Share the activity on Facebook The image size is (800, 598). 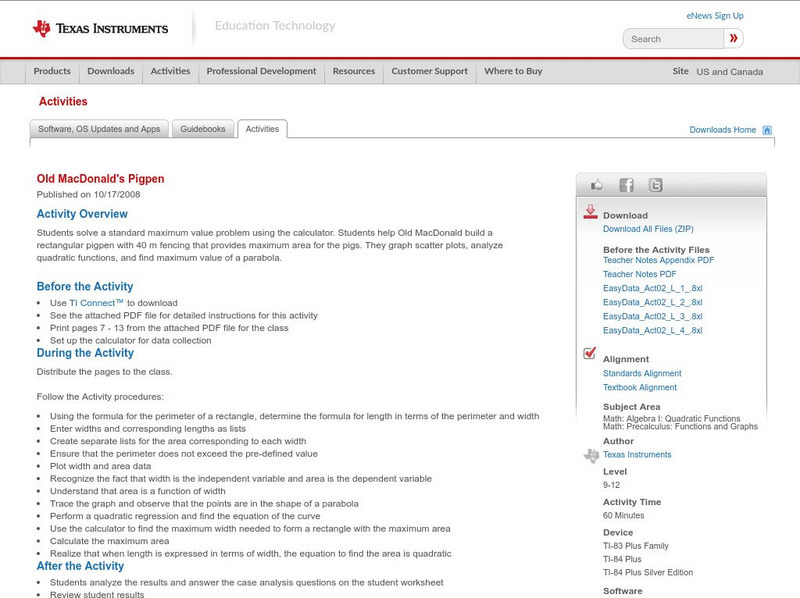click(x=627, y=185)
